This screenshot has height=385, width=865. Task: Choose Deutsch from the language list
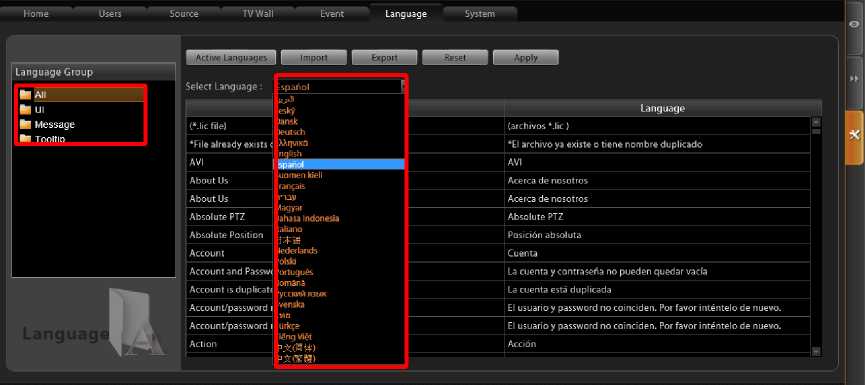pyautogui.click(x=340, y=132)
